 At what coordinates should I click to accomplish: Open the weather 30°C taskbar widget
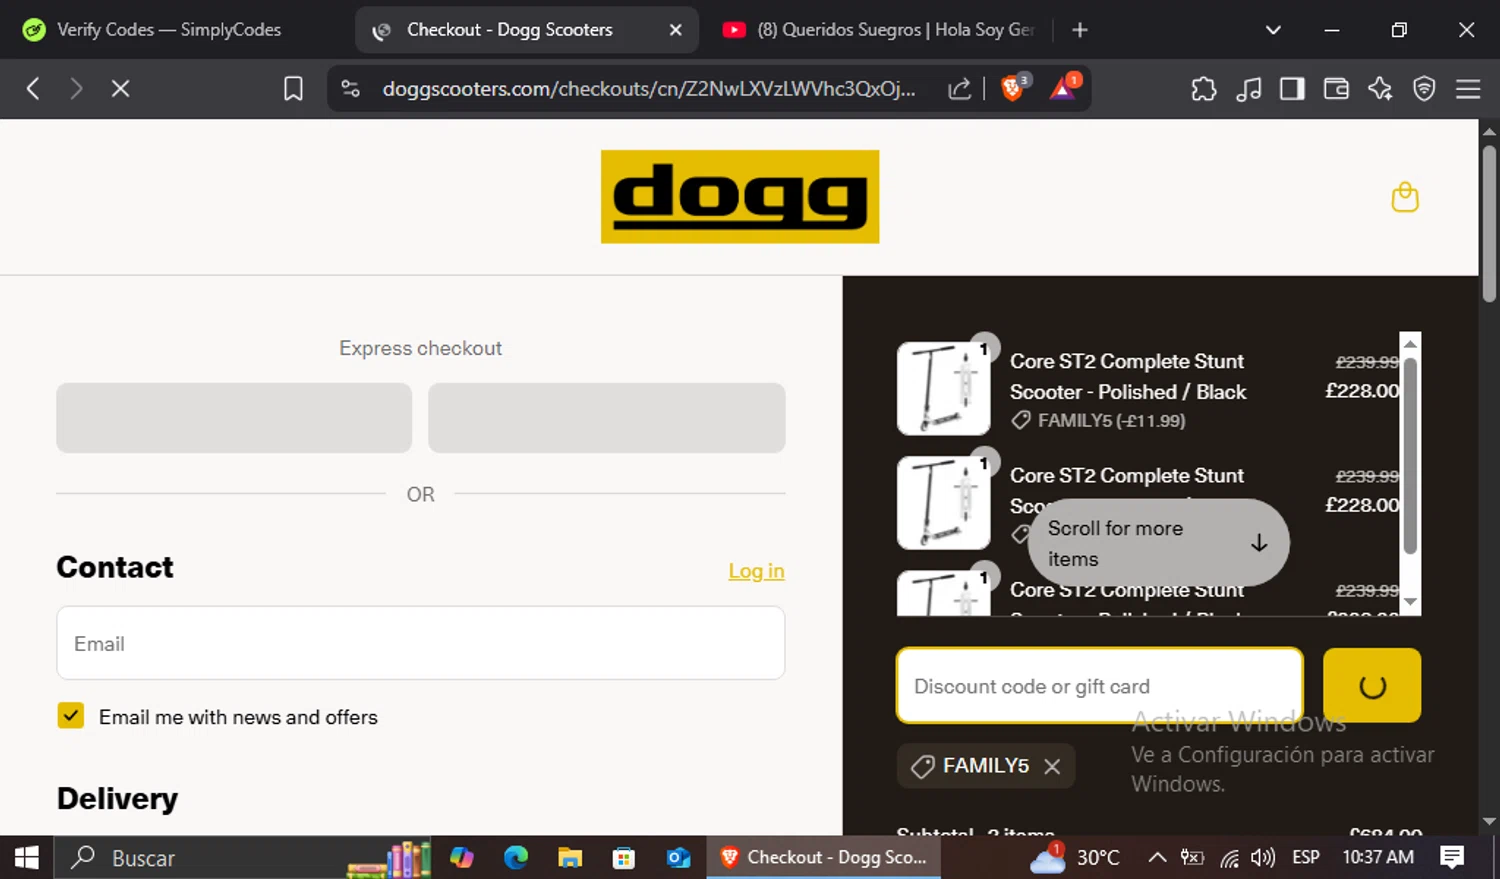(x=1075, y=857)
